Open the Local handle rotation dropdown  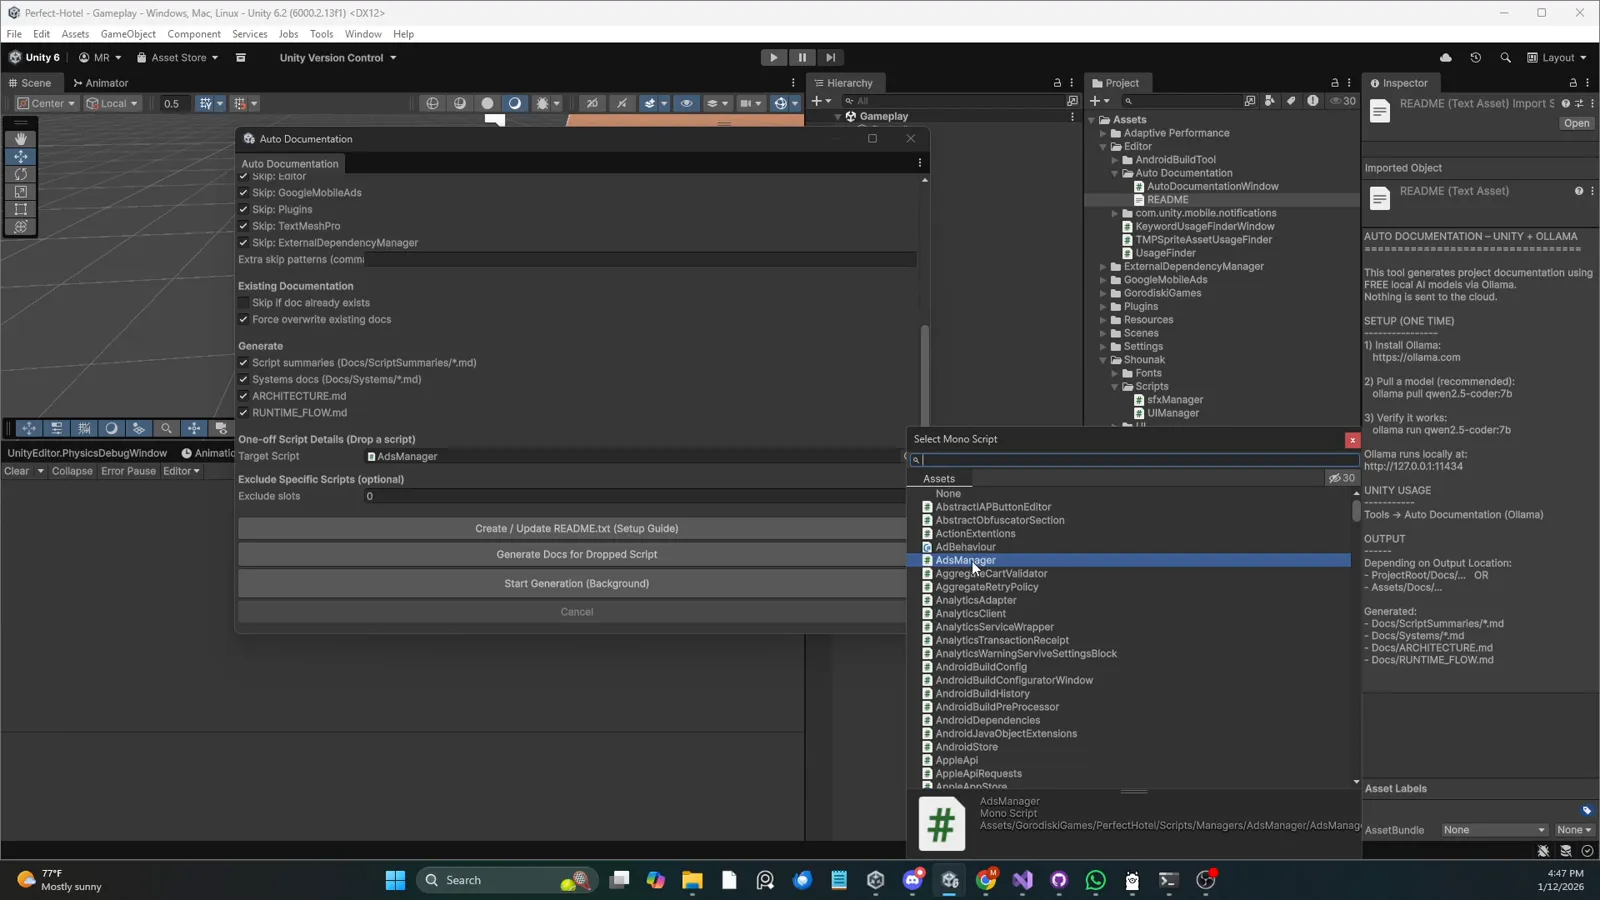(112, 103)
